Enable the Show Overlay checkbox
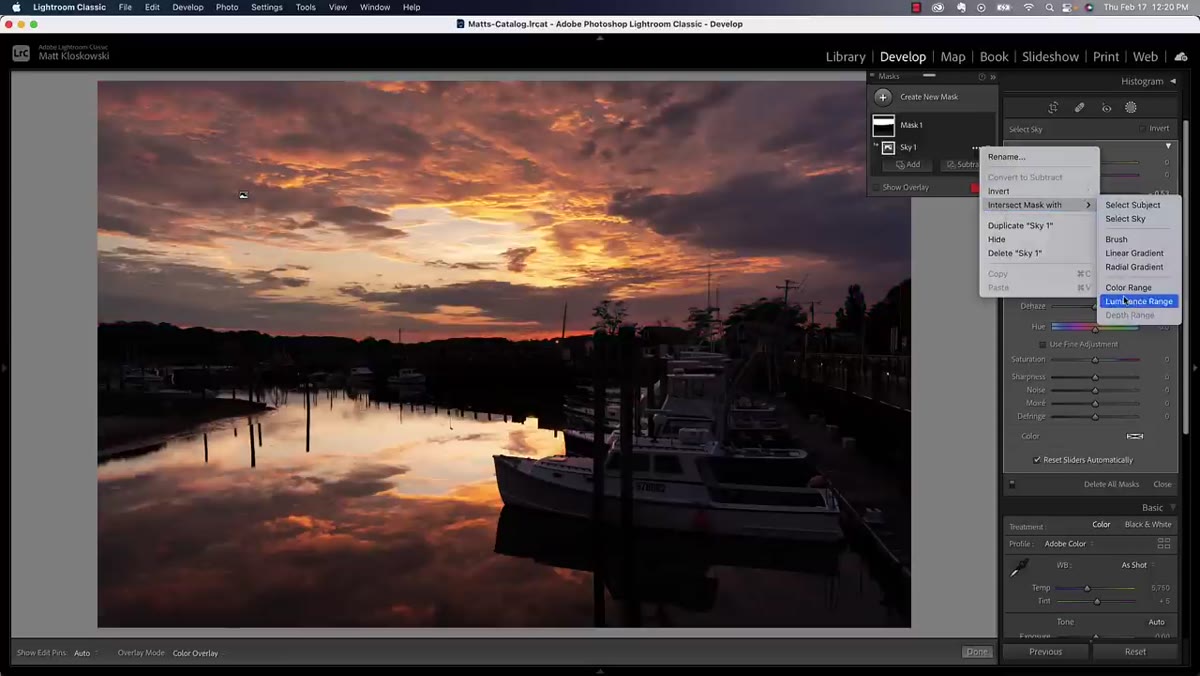This screenshot has height=676, width=1200. (x=876, y=187)
